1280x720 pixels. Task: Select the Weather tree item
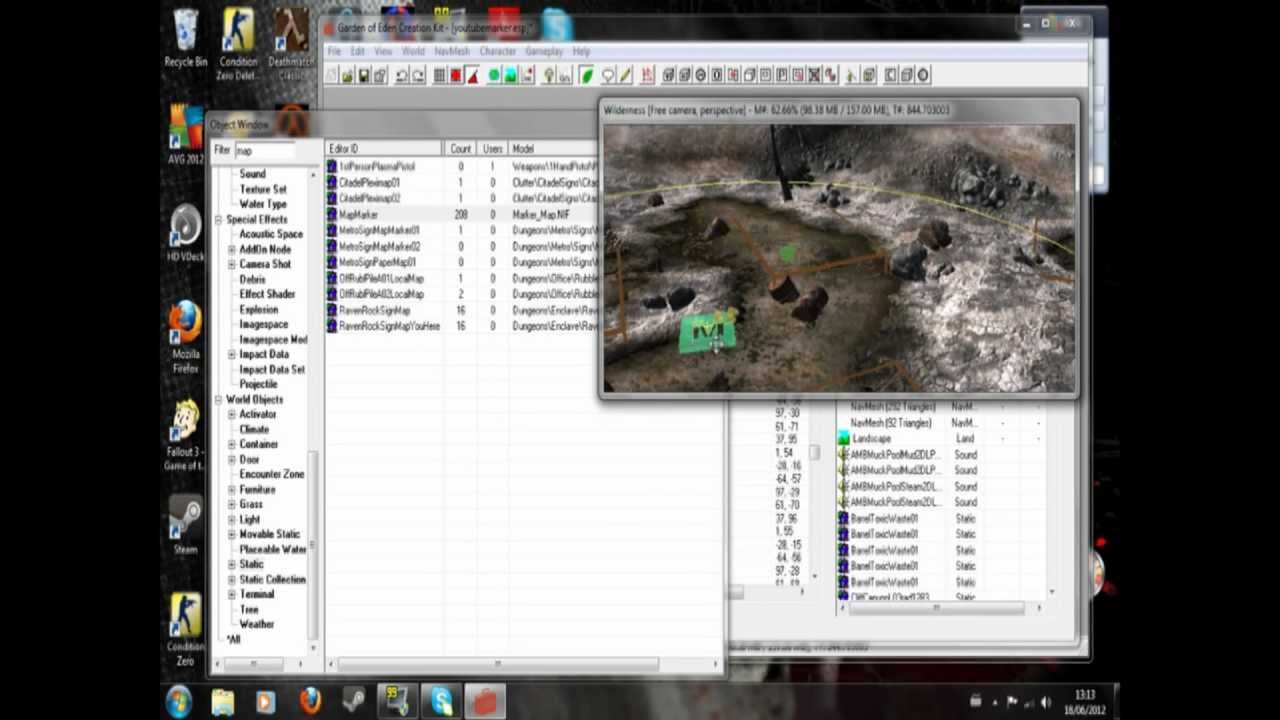click(x=256, y=624)
